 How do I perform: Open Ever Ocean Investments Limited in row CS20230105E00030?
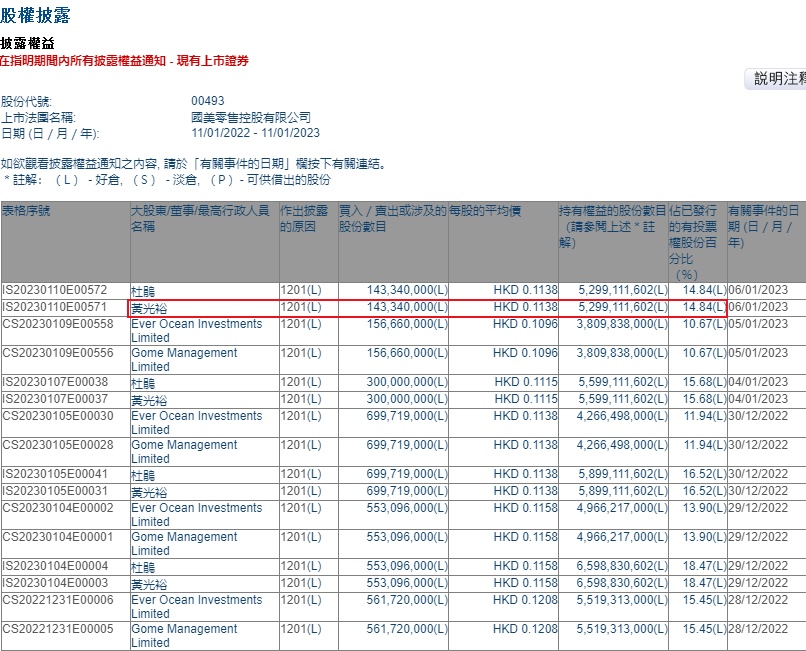(x=196, y=416)
